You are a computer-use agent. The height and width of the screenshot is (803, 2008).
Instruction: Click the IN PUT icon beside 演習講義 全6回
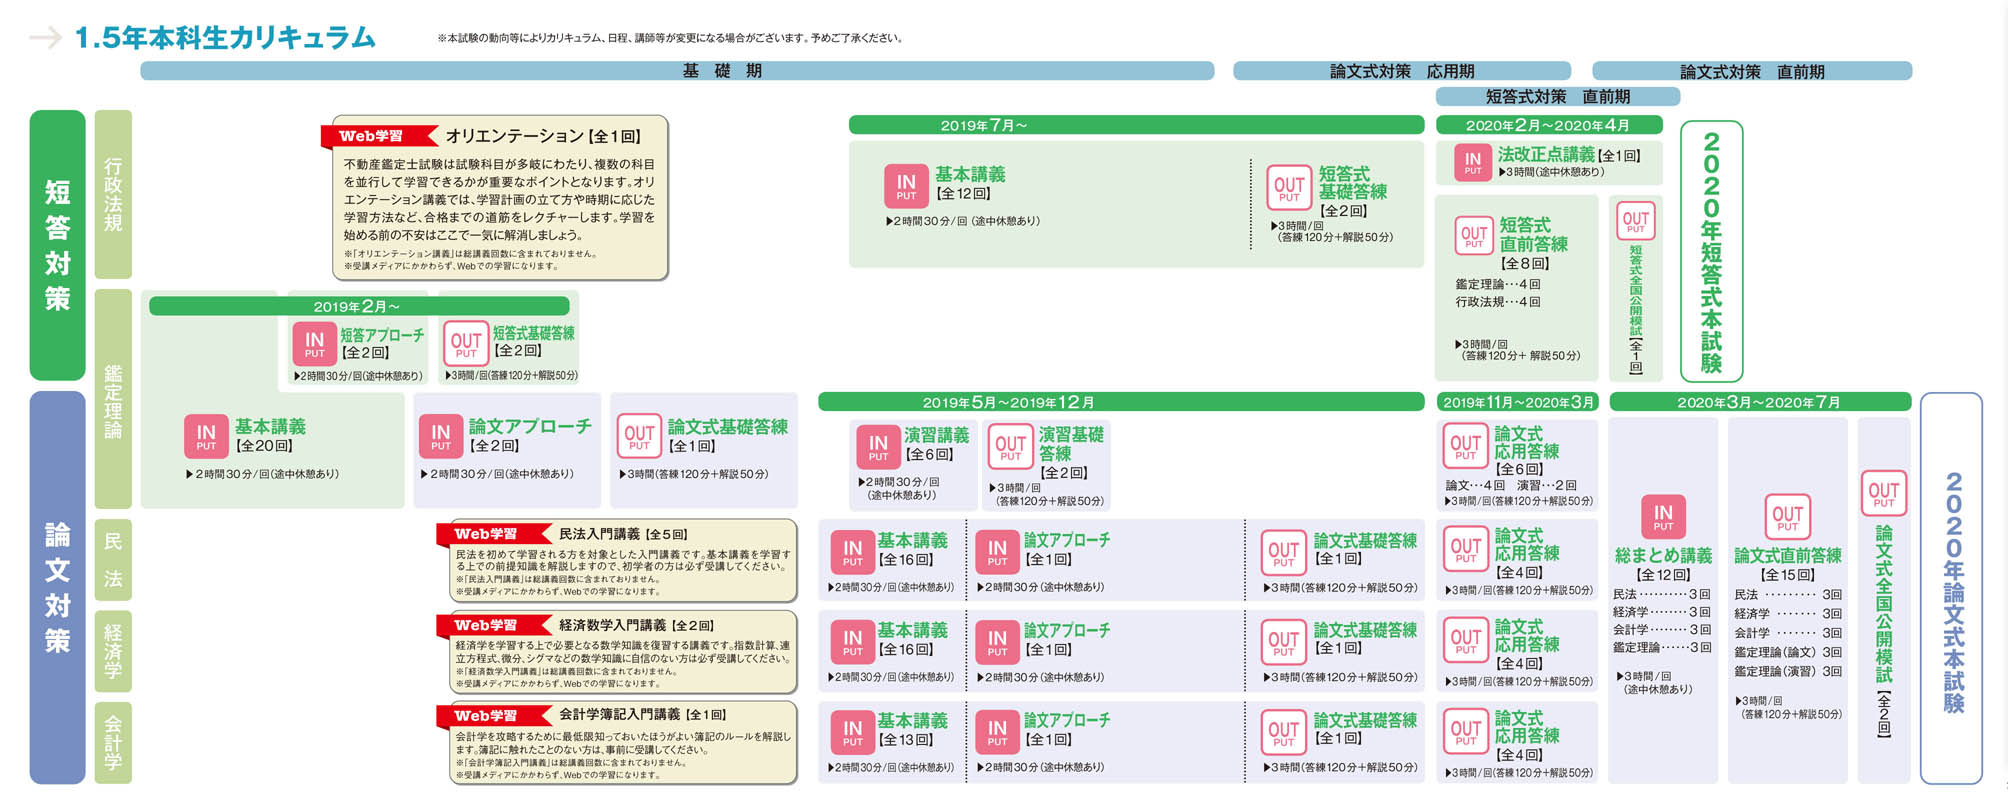pos(877,446)
